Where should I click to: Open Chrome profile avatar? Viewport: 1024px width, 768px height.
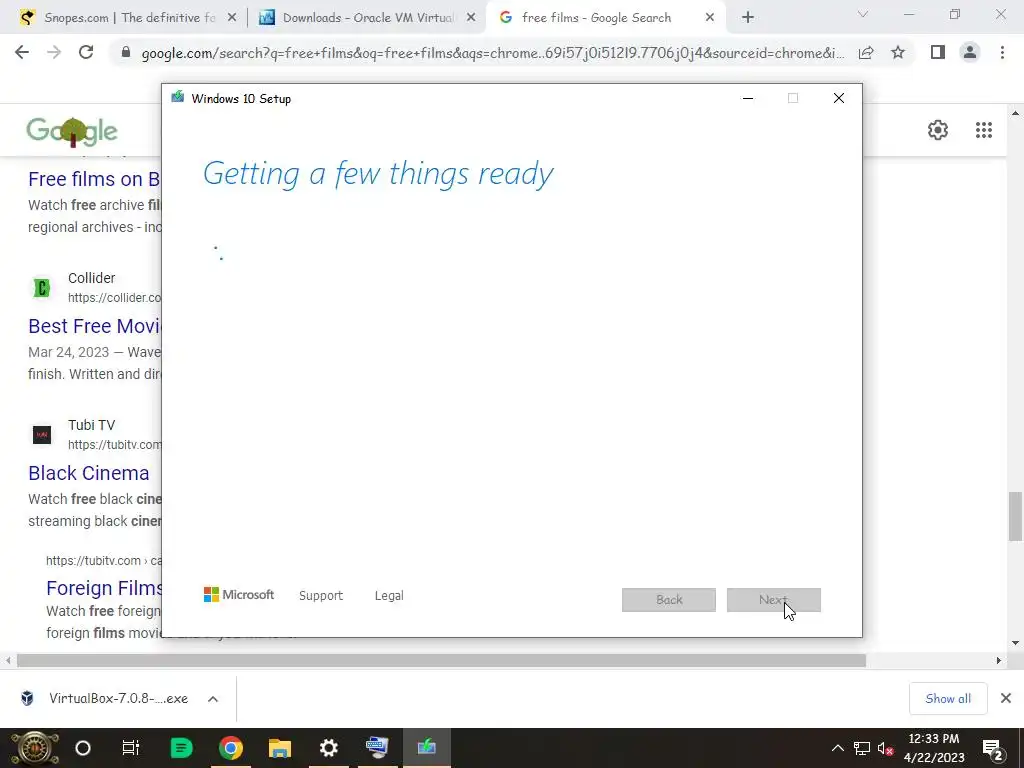coord(970,52)
